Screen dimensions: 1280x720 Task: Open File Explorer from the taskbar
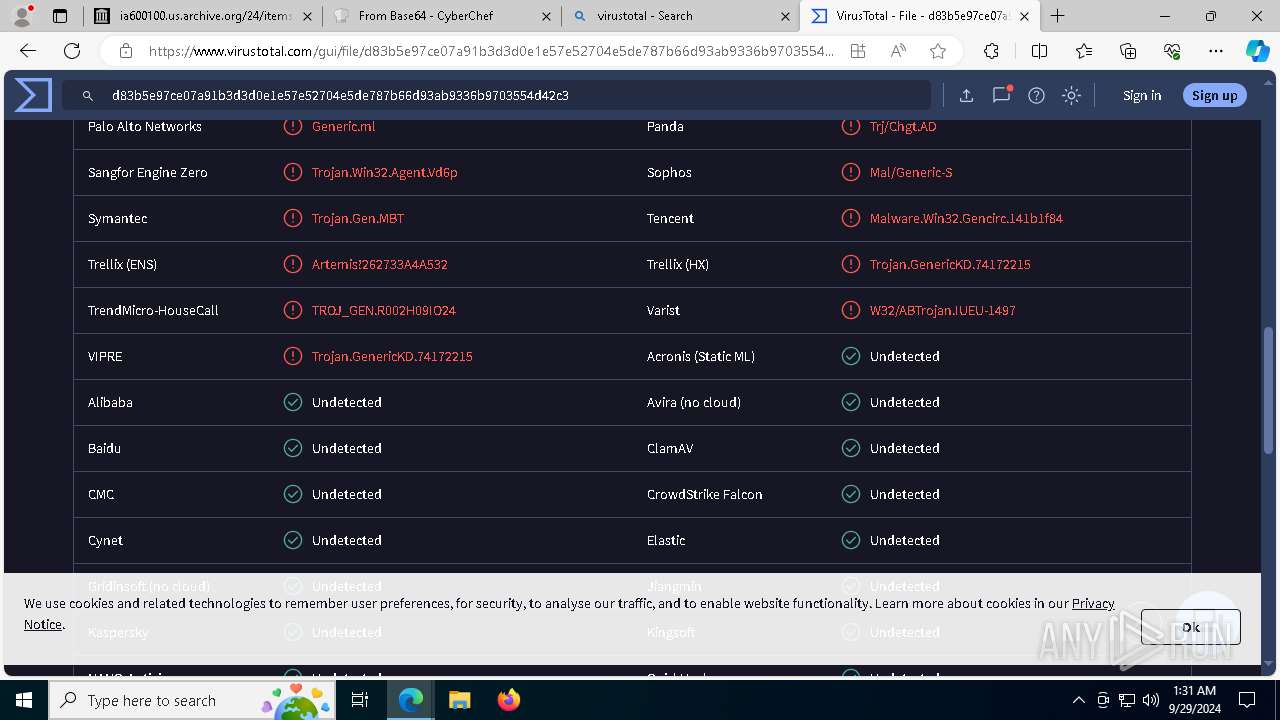point(459,700)
